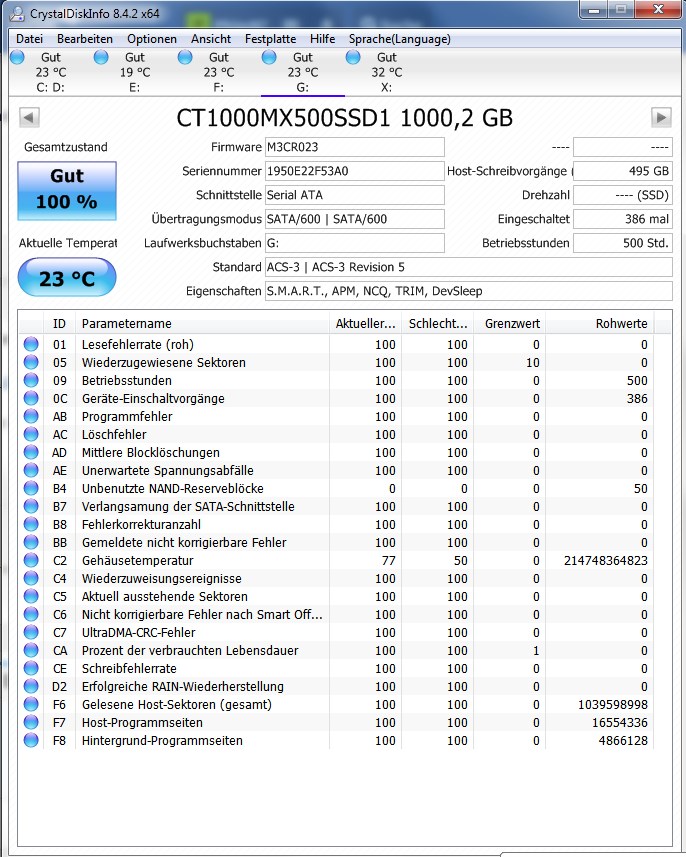Sort by the Rohwerte column header

click(x=600, y=324)
